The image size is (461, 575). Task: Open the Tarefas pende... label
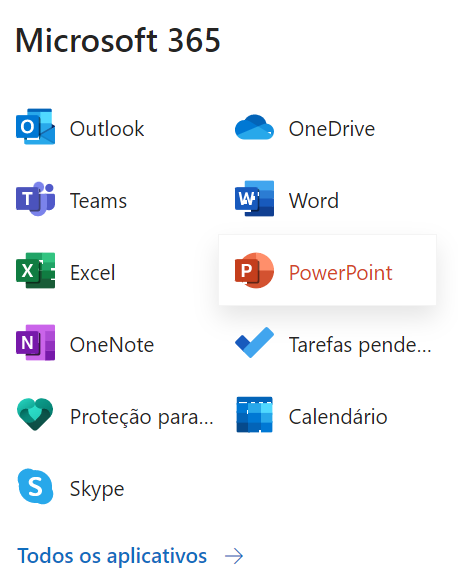360,345
